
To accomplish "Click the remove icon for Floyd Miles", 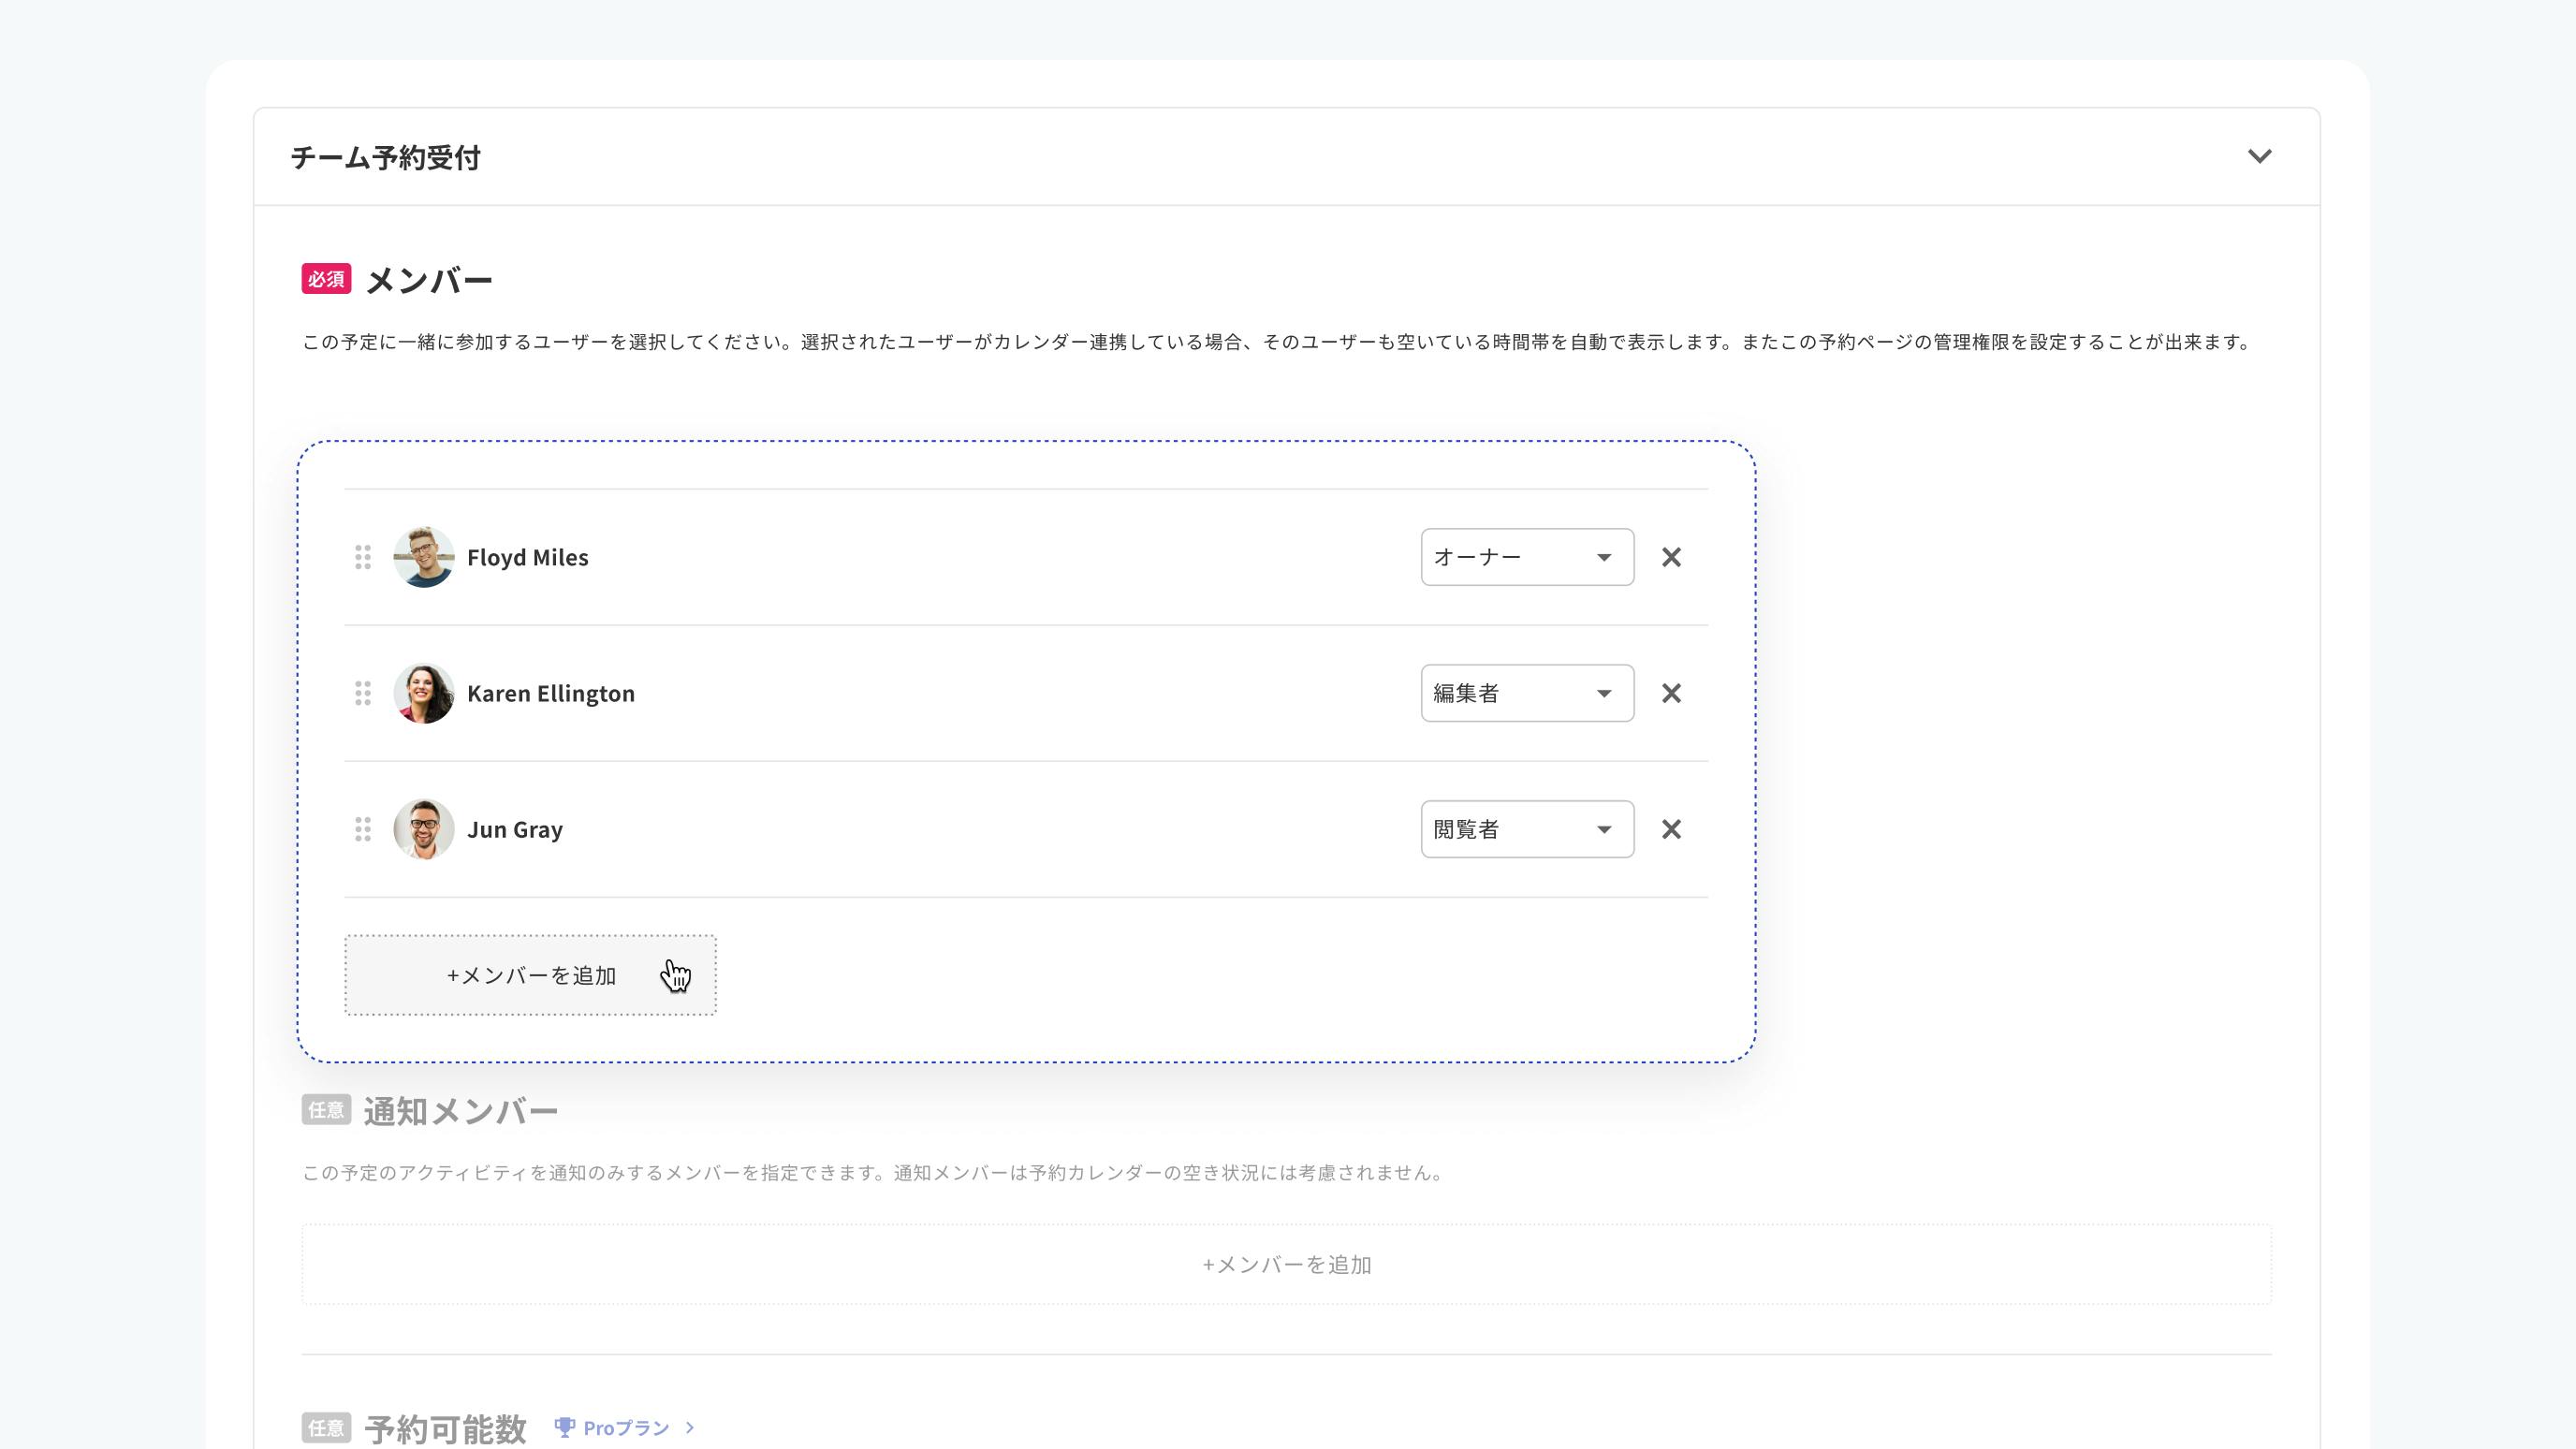I will tap(1670, 555).
